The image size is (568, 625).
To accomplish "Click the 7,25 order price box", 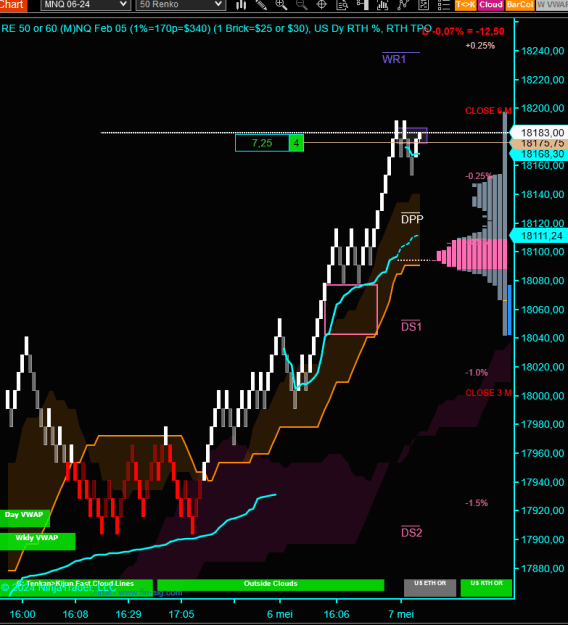I will [x=262, y=143].
